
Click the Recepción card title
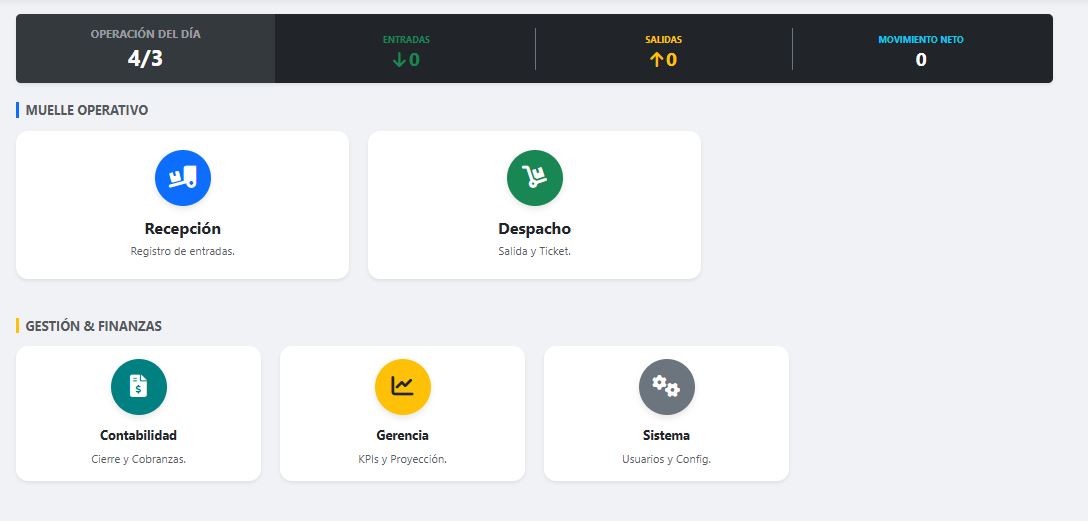tap(182, 228)
